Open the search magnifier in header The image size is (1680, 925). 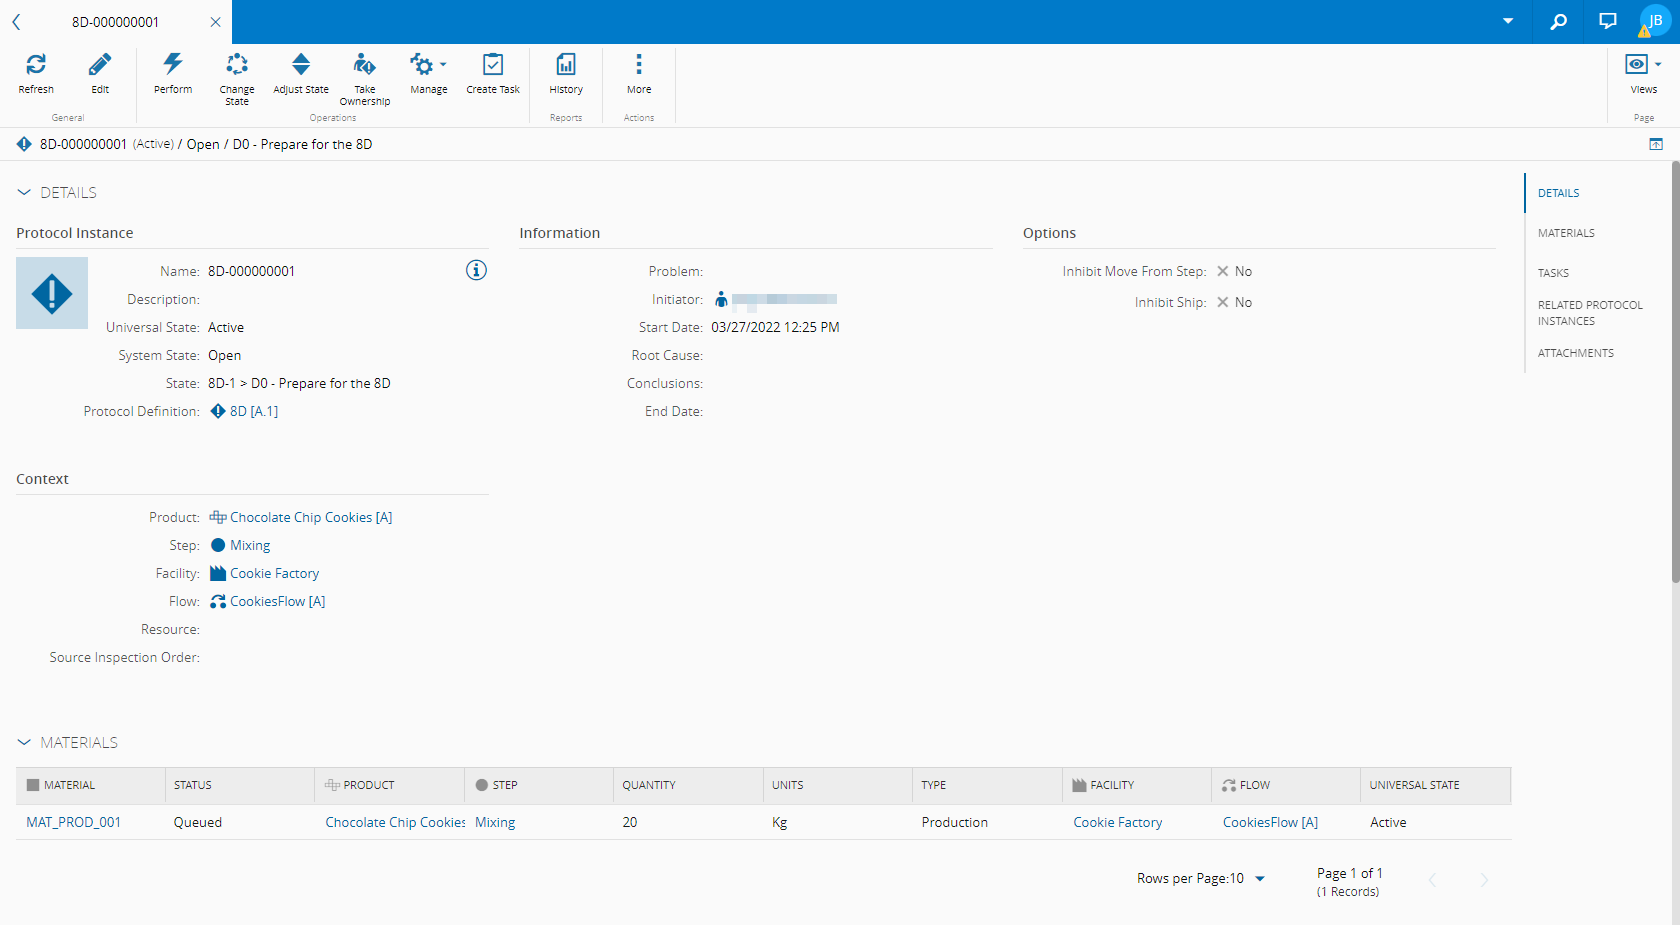click(x=1558, y=21)
